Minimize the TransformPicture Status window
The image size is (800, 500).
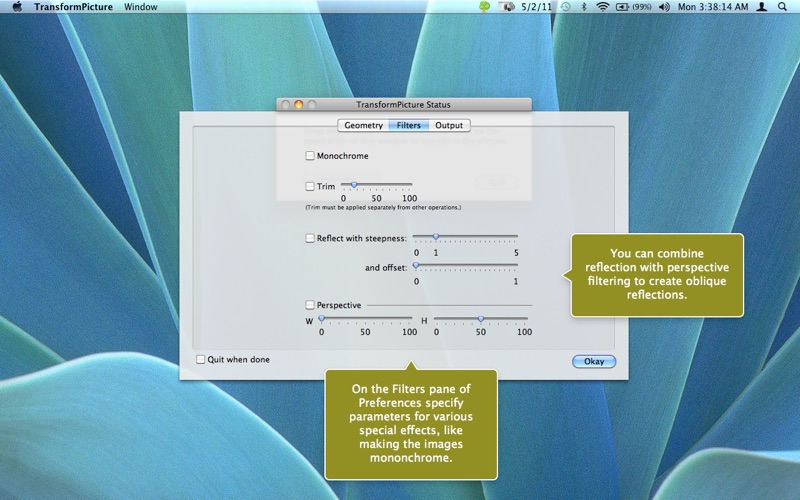point(298,105)
